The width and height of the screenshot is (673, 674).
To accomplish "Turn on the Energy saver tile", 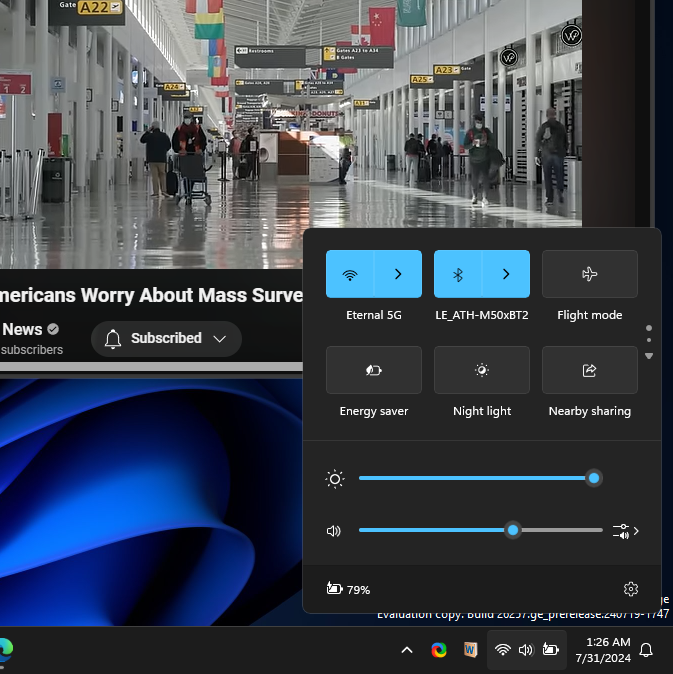I will click(373, 370).
